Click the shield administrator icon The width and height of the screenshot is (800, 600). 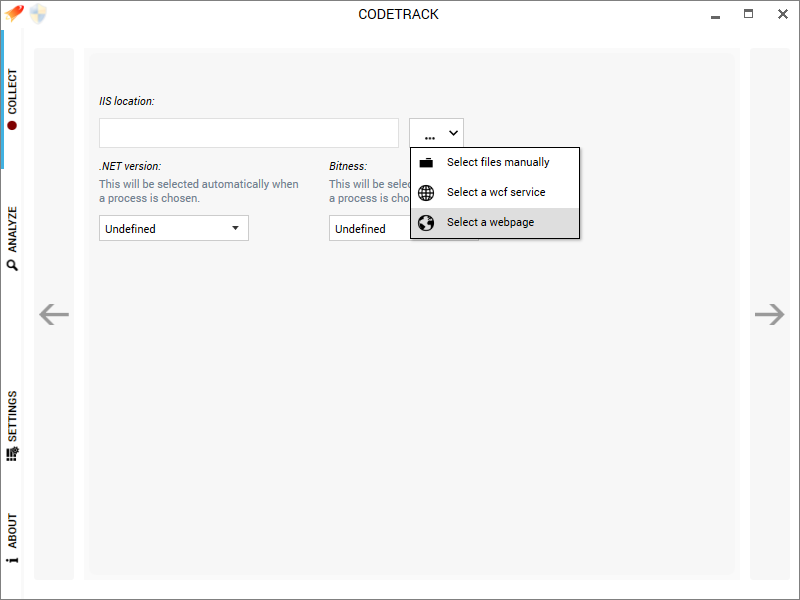click(38, 14)
